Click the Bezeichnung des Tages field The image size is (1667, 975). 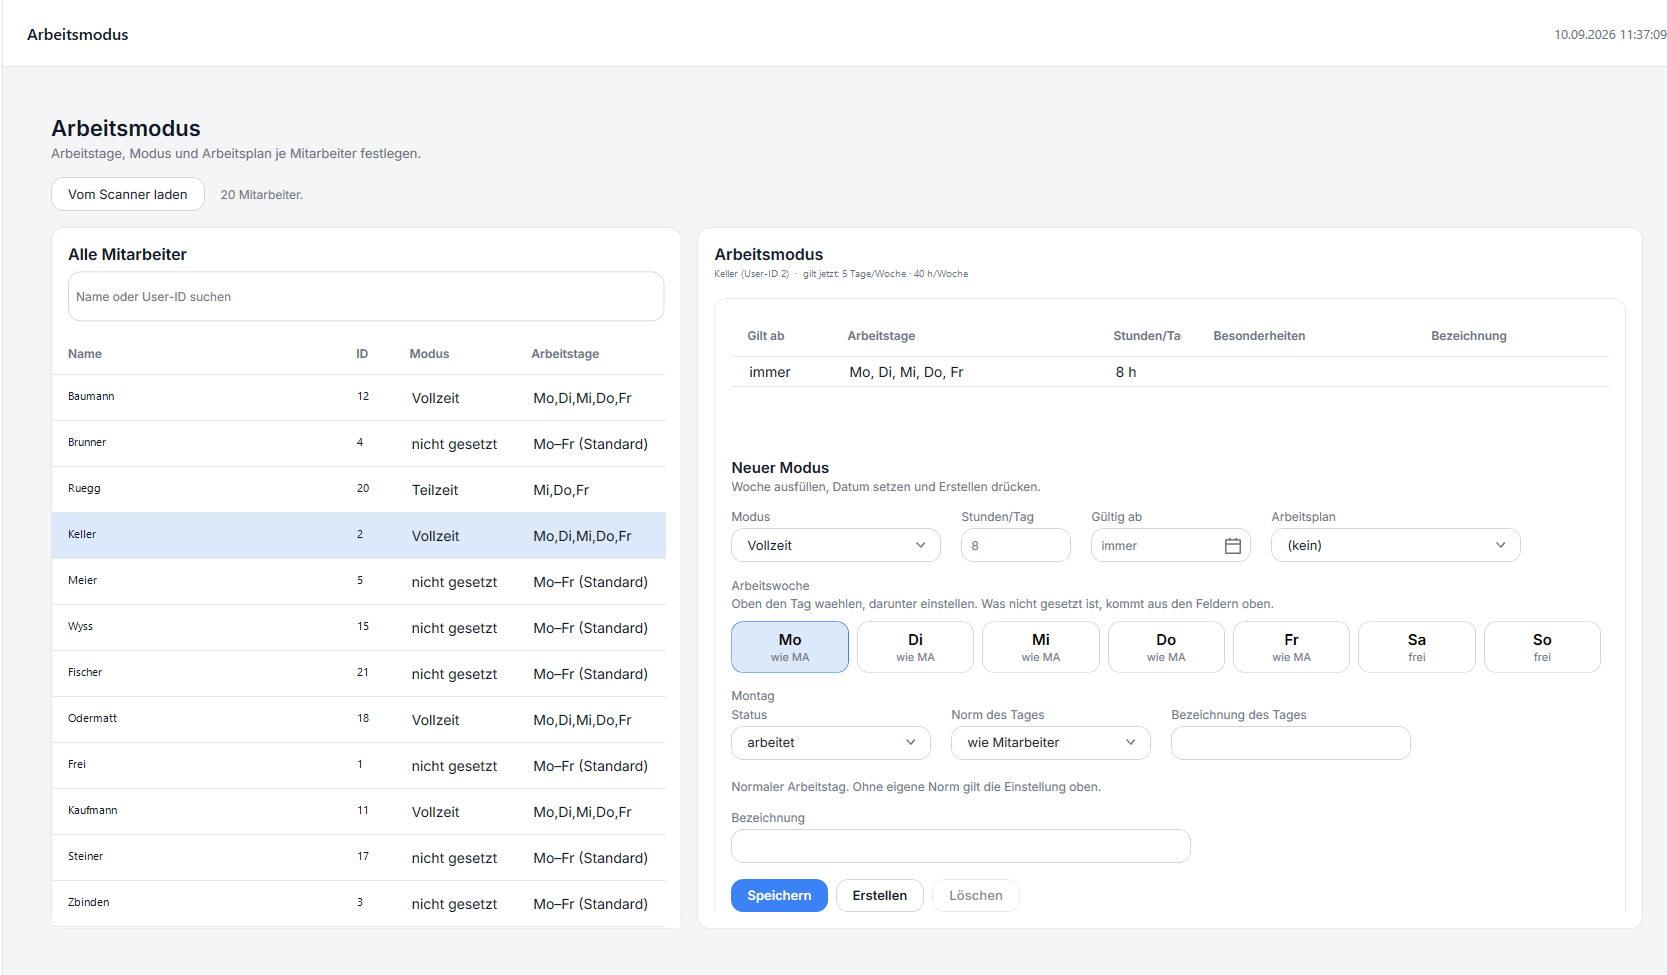[1291, 743]
